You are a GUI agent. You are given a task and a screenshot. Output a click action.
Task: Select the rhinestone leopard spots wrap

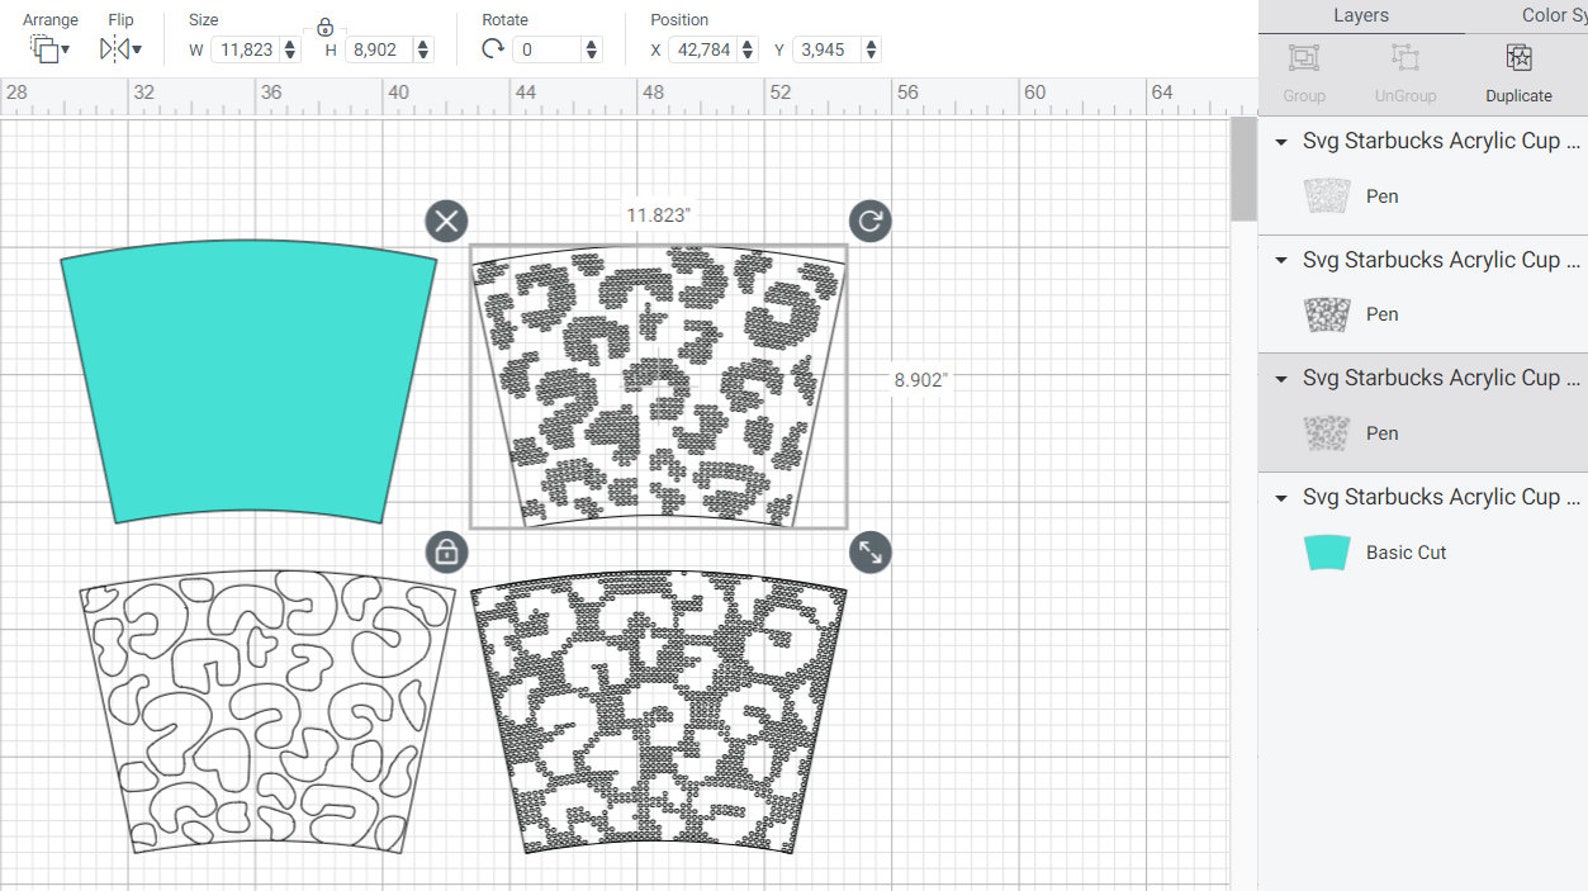pyautogui.click(x=659, y=386)
